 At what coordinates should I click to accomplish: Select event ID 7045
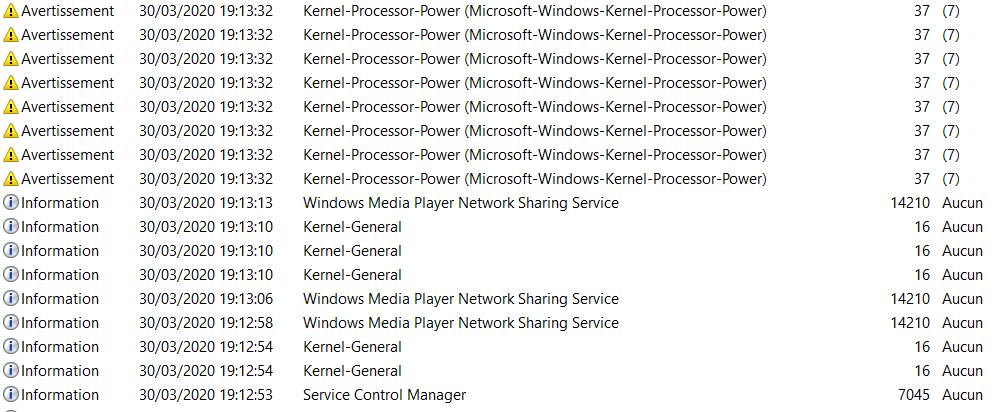(x=914, y=395)
